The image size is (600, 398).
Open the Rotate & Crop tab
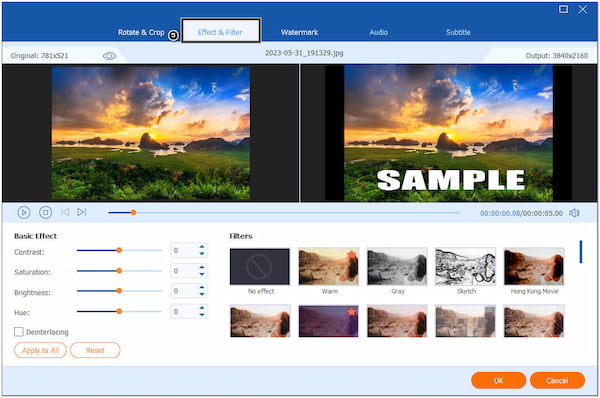(x=141, y=33)
